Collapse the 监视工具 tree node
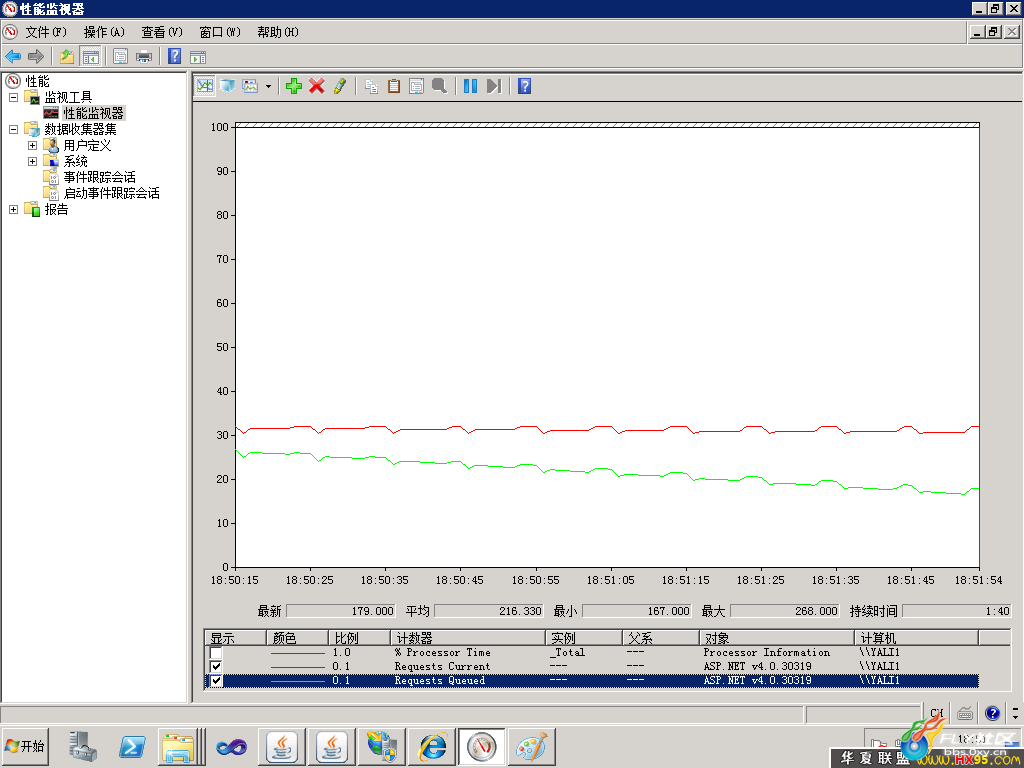 (13, 97)
